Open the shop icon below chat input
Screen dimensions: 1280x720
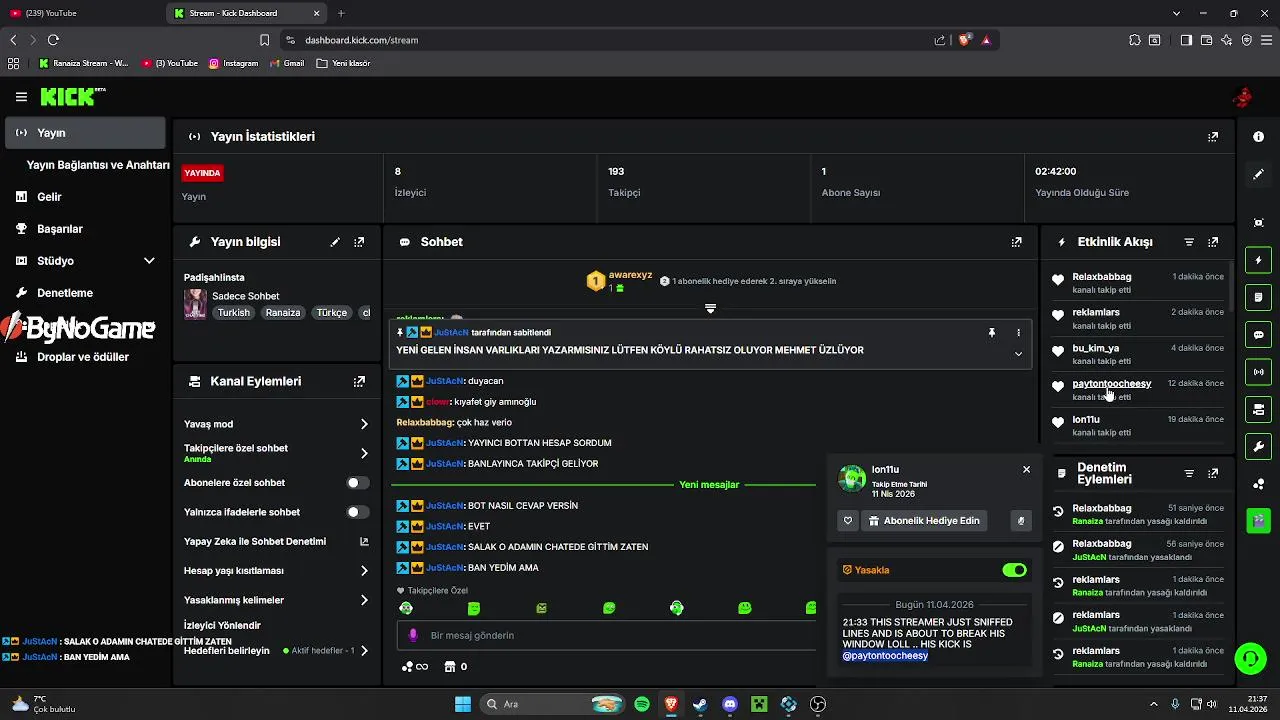[450, 667]
